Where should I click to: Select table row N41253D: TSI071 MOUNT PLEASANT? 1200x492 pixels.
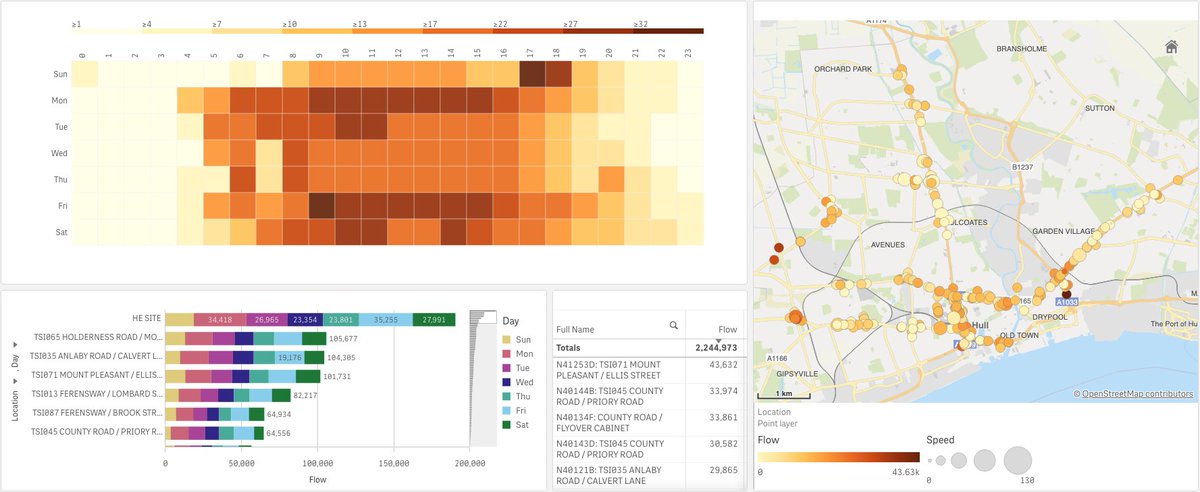click(649, 369)
